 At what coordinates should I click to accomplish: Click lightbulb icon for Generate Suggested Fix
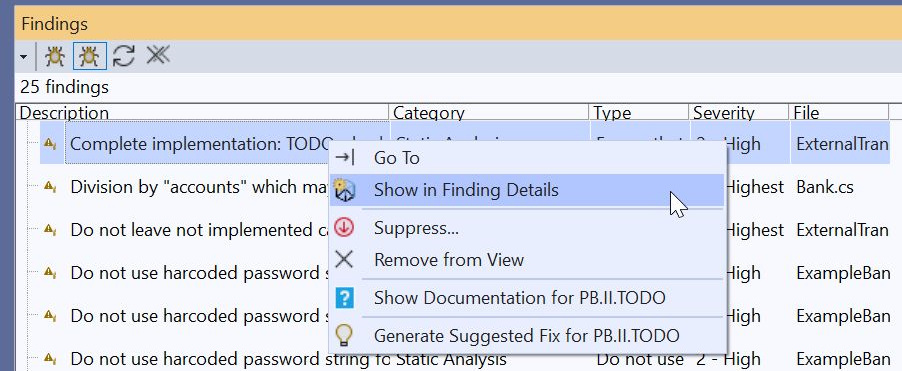click(344, 335)
